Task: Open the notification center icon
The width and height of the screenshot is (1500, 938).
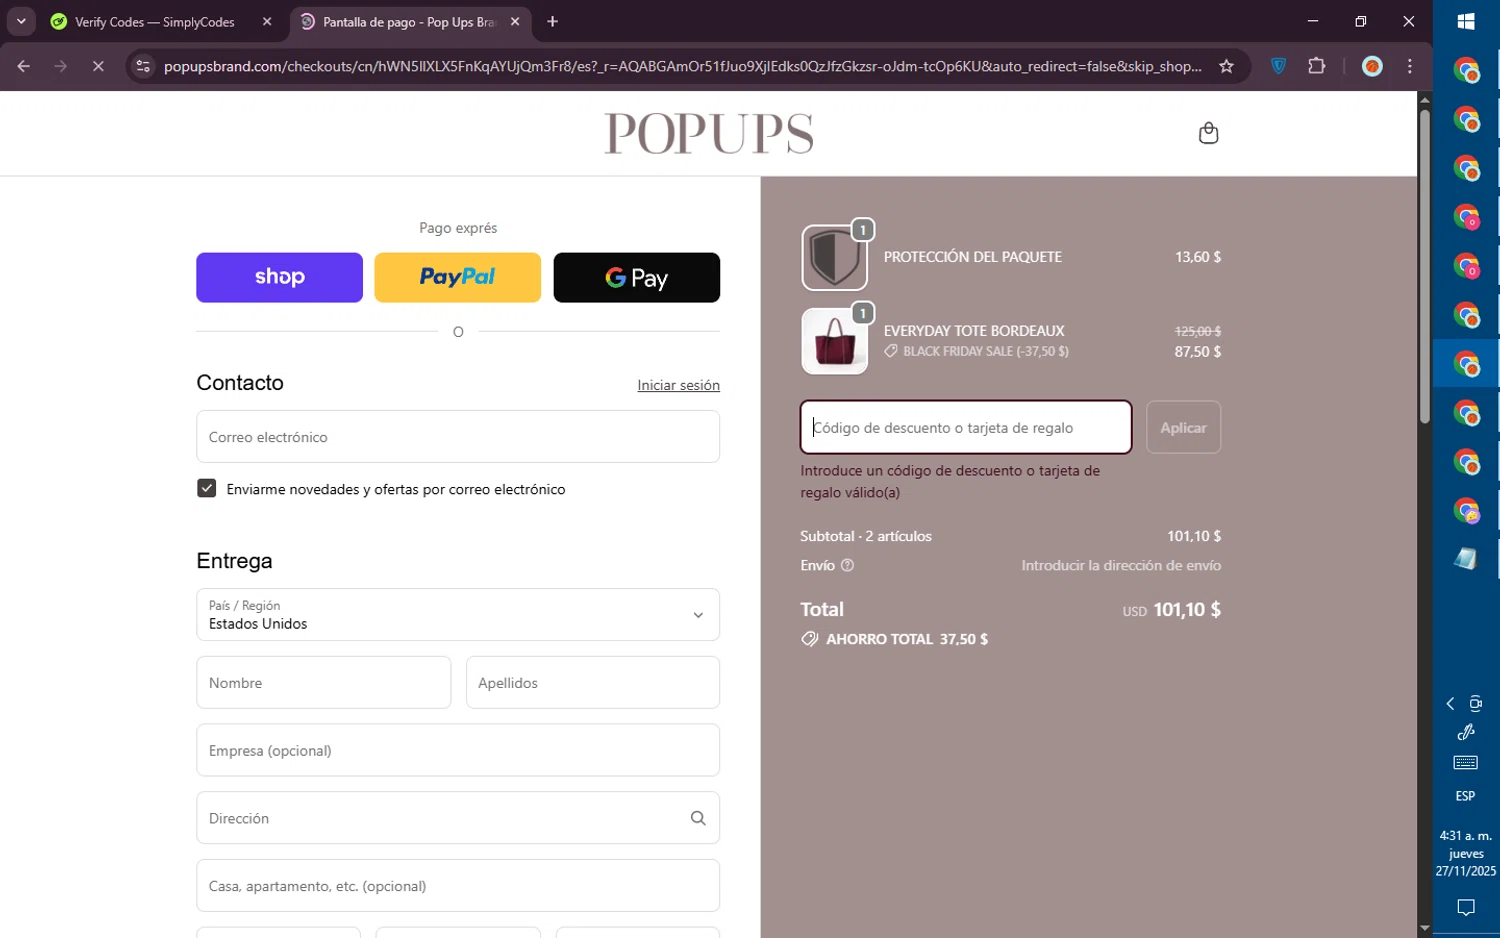Action: pos(1466,908)
